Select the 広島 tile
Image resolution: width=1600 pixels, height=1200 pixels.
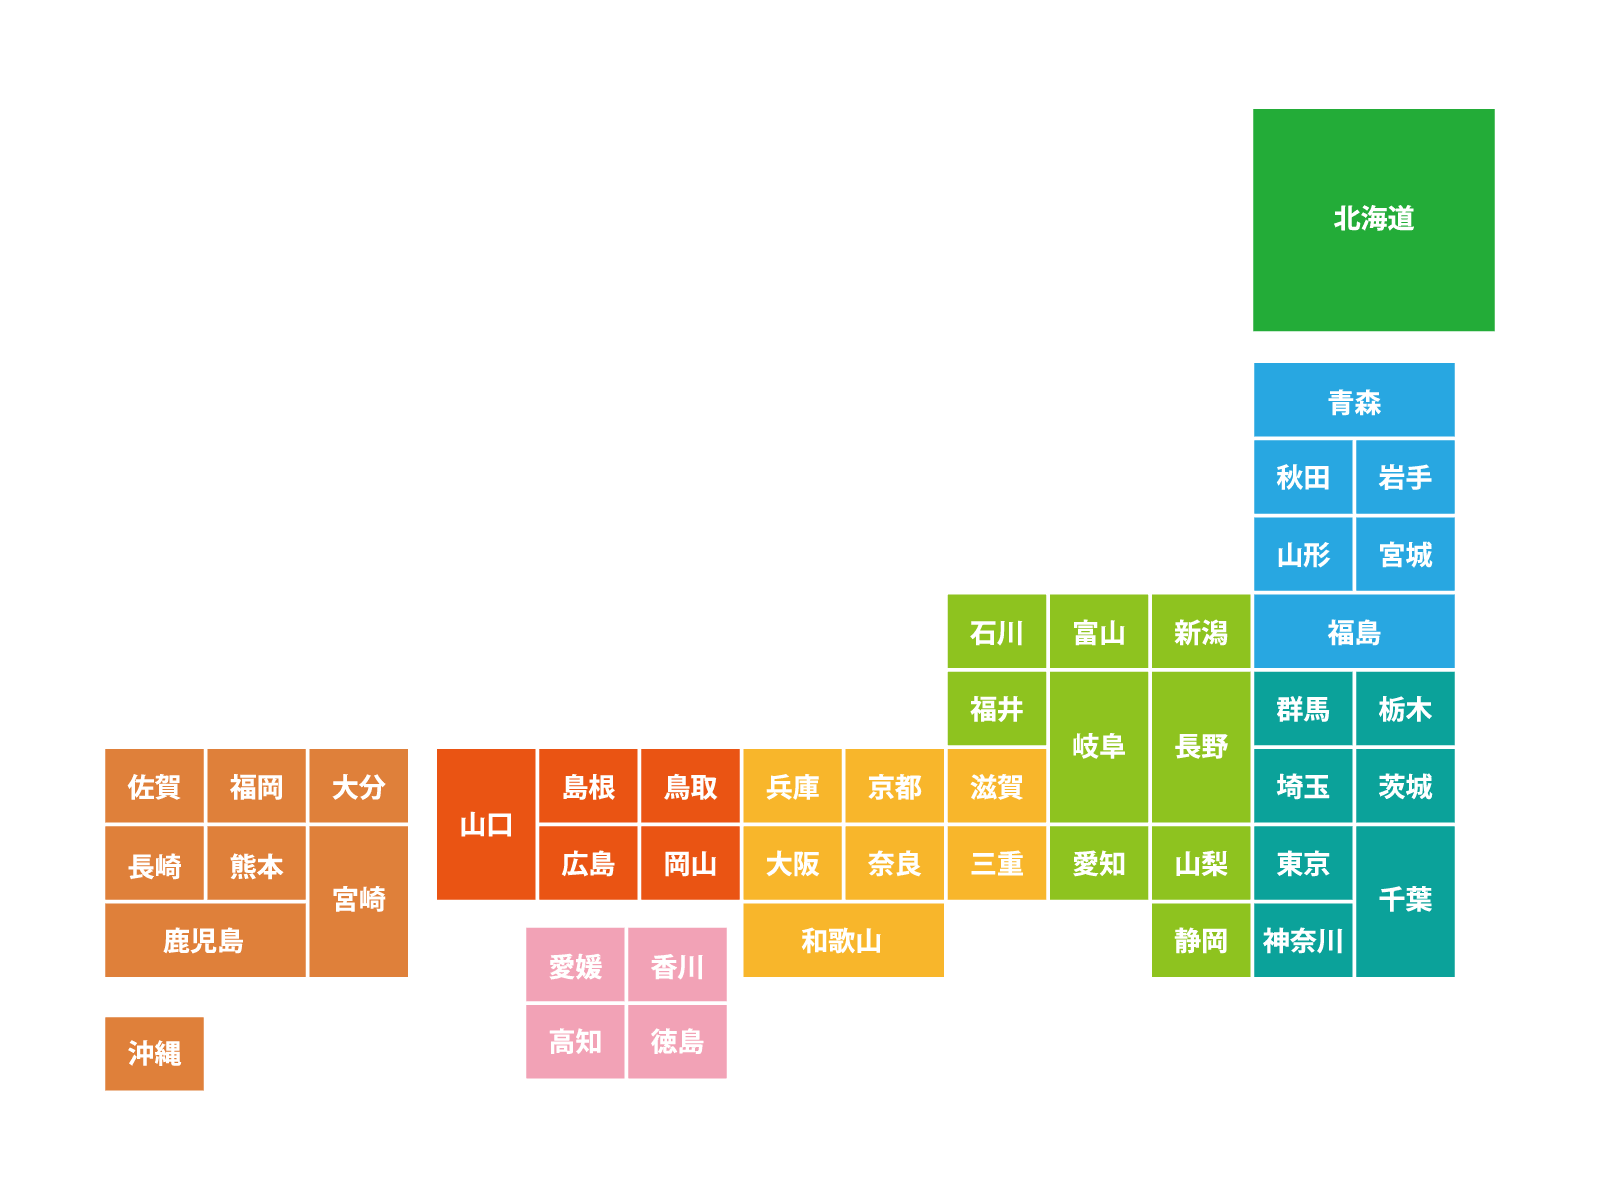coord(588,862)
